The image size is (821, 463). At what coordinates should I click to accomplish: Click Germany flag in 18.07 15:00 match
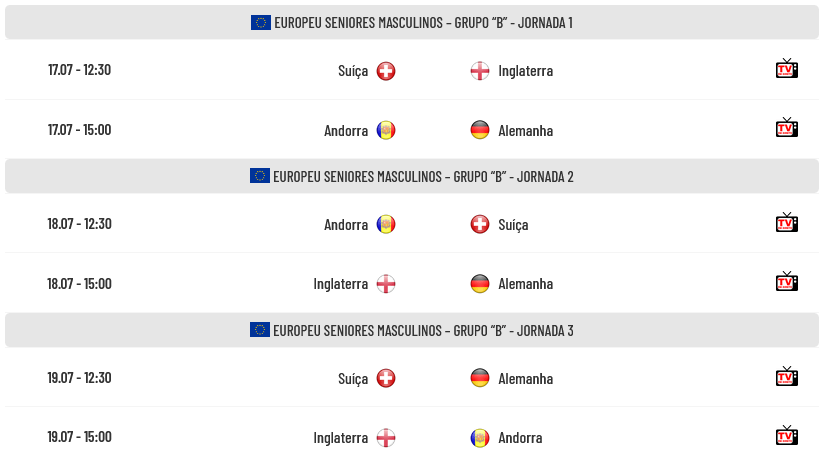[x=480, y=284]
